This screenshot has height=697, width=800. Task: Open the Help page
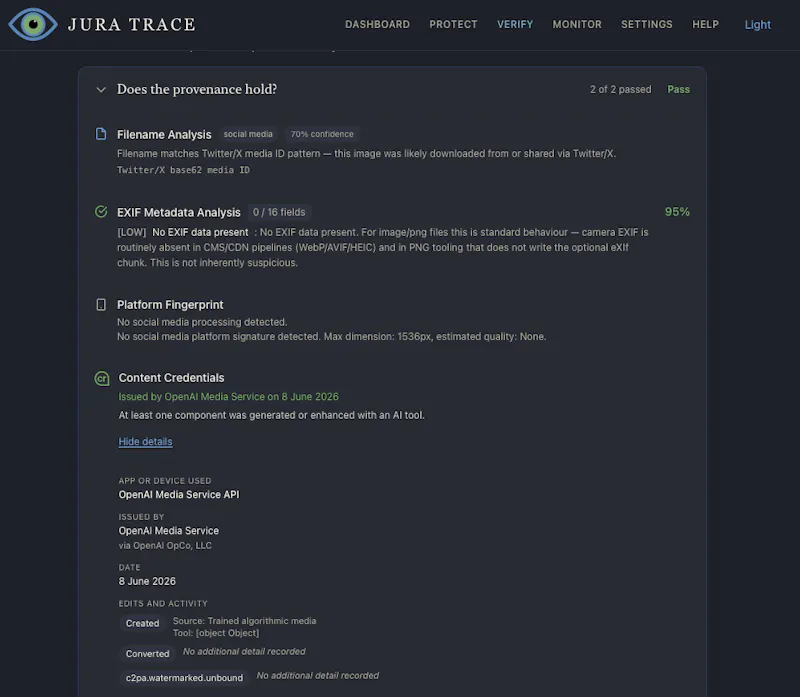pos(705,24)
